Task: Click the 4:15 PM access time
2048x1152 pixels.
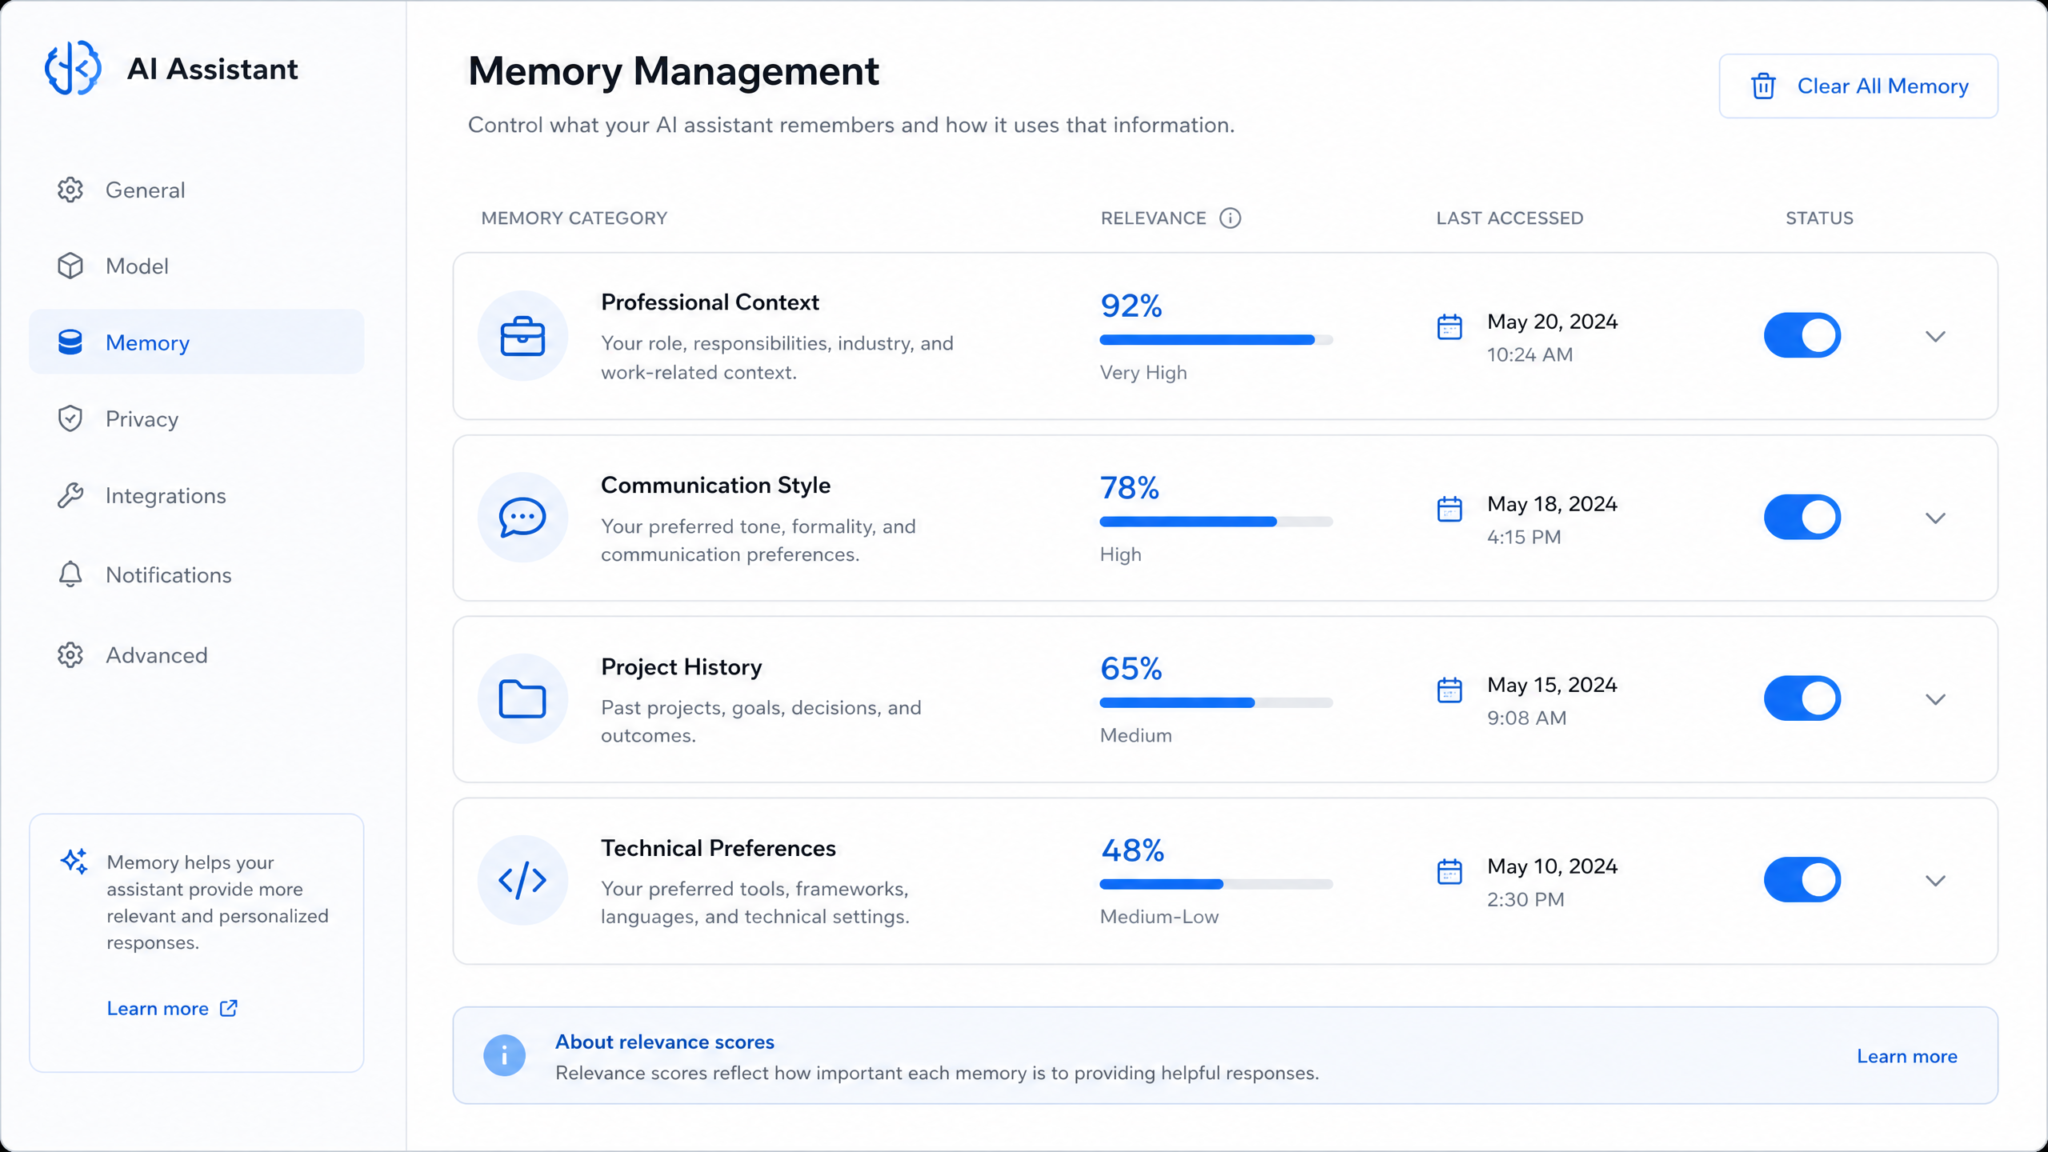Action: 1524,537
